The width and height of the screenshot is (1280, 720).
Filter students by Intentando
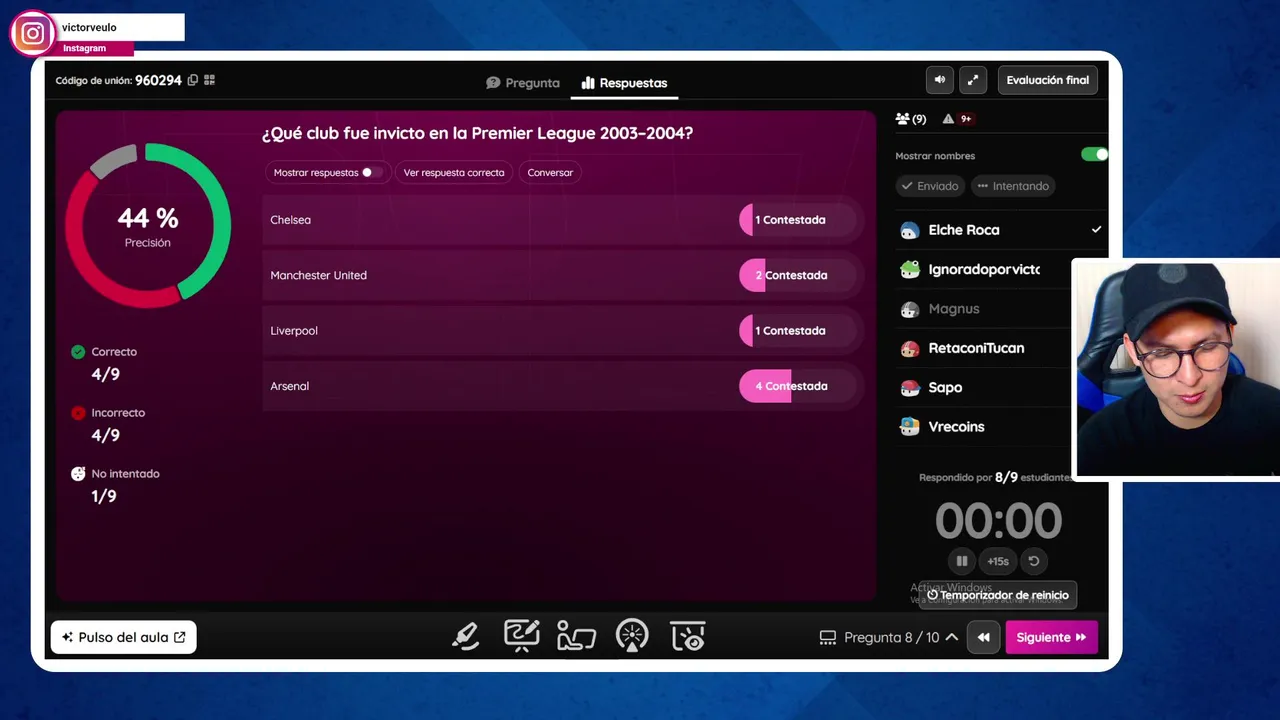point(1013,186)
